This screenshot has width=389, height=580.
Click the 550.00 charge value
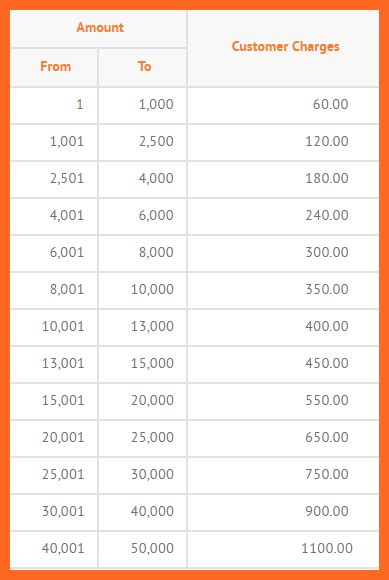click(x=327, y=400)
